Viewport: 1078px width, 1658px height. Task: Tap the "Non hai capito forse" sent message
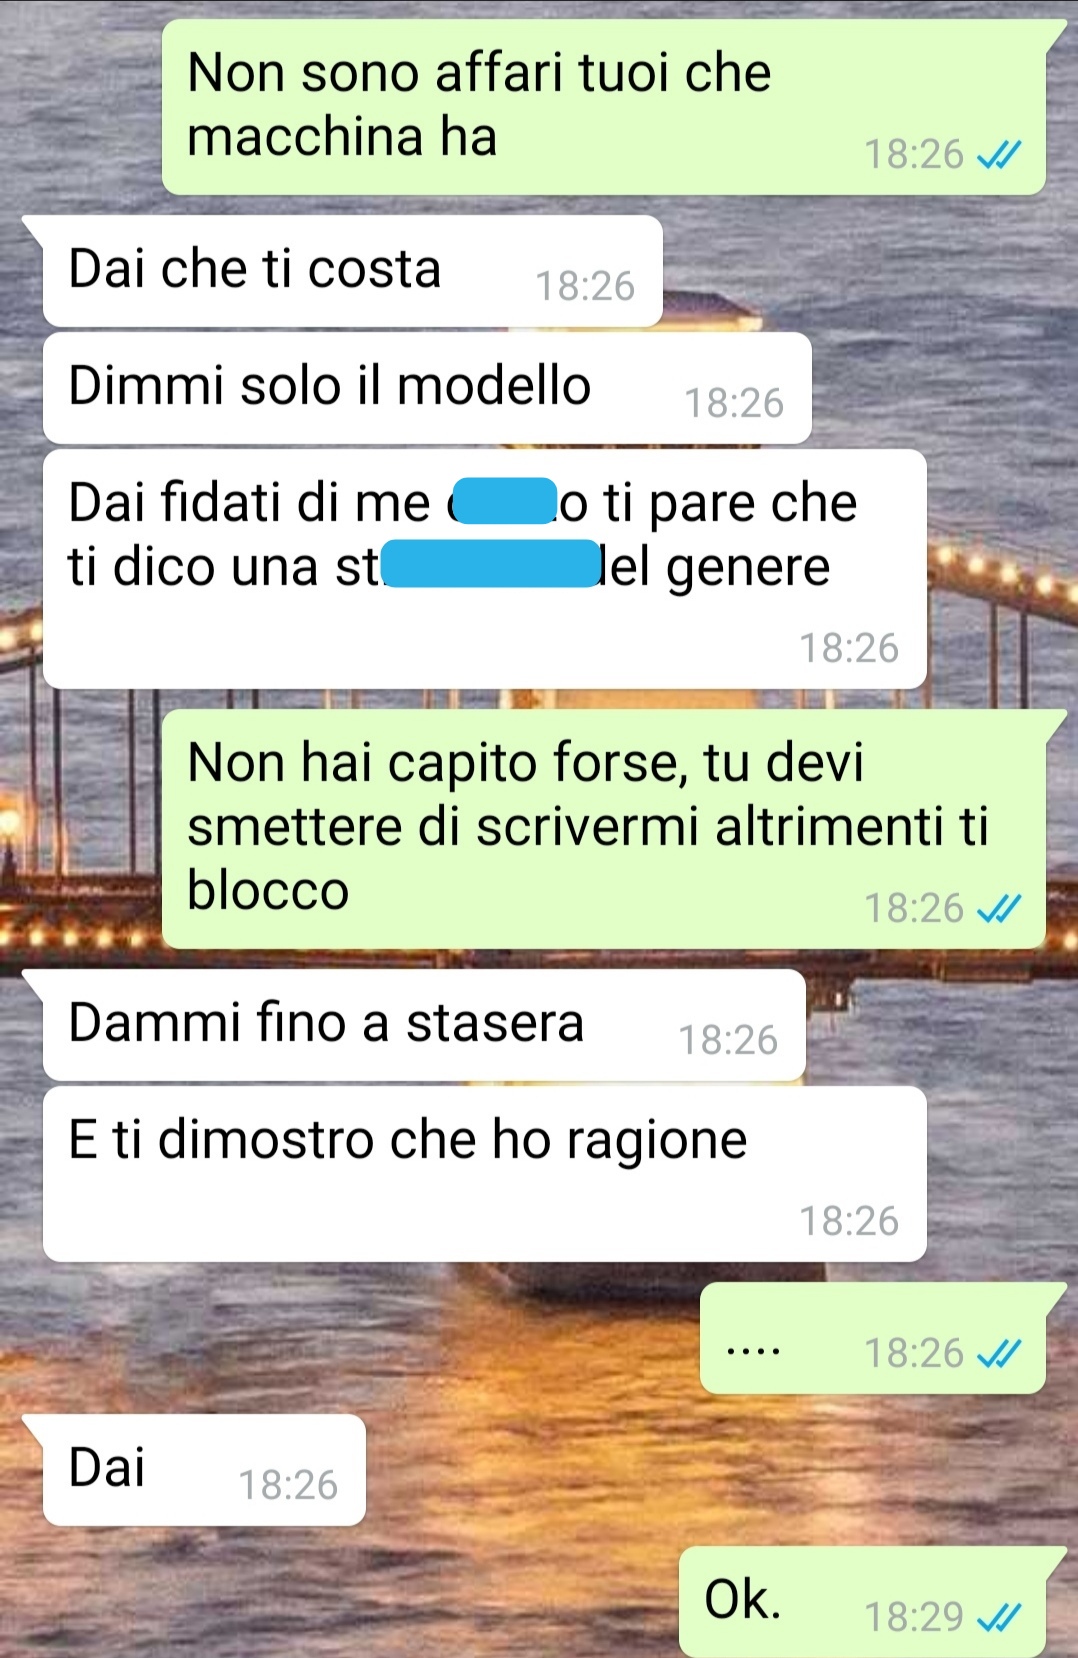click(604, 829)
